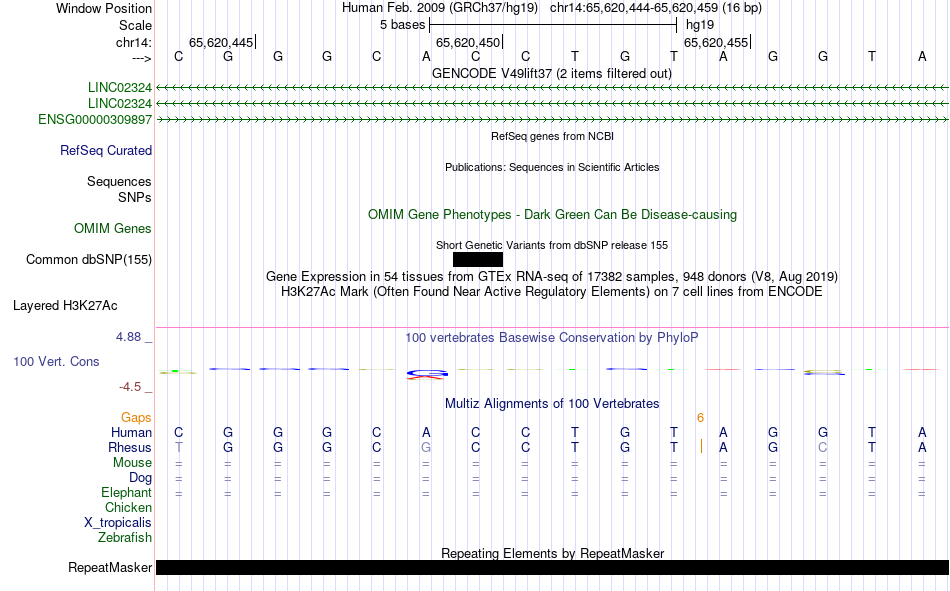The height and width of the screenshot is (591, 950).
Task: Click the 4.88 conservation scale value
Action: coord(128,337)
